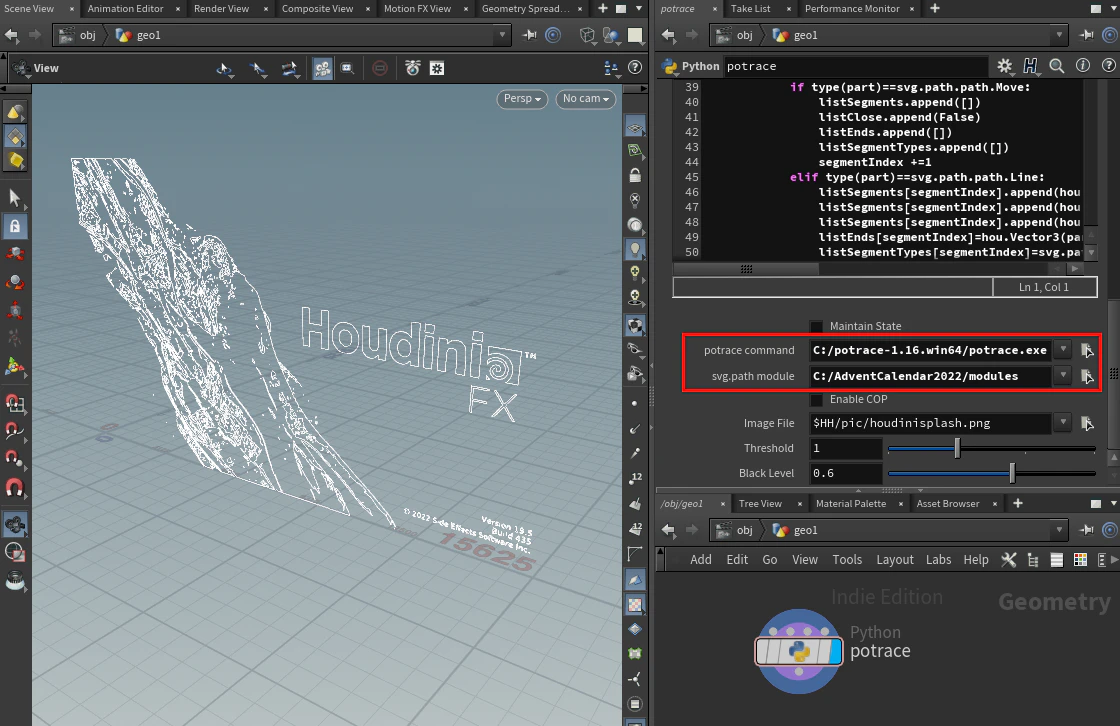Viewport: 1120px width, 726px height.
Task: Click the obj path button in scene view
Action: coord(77,35)
